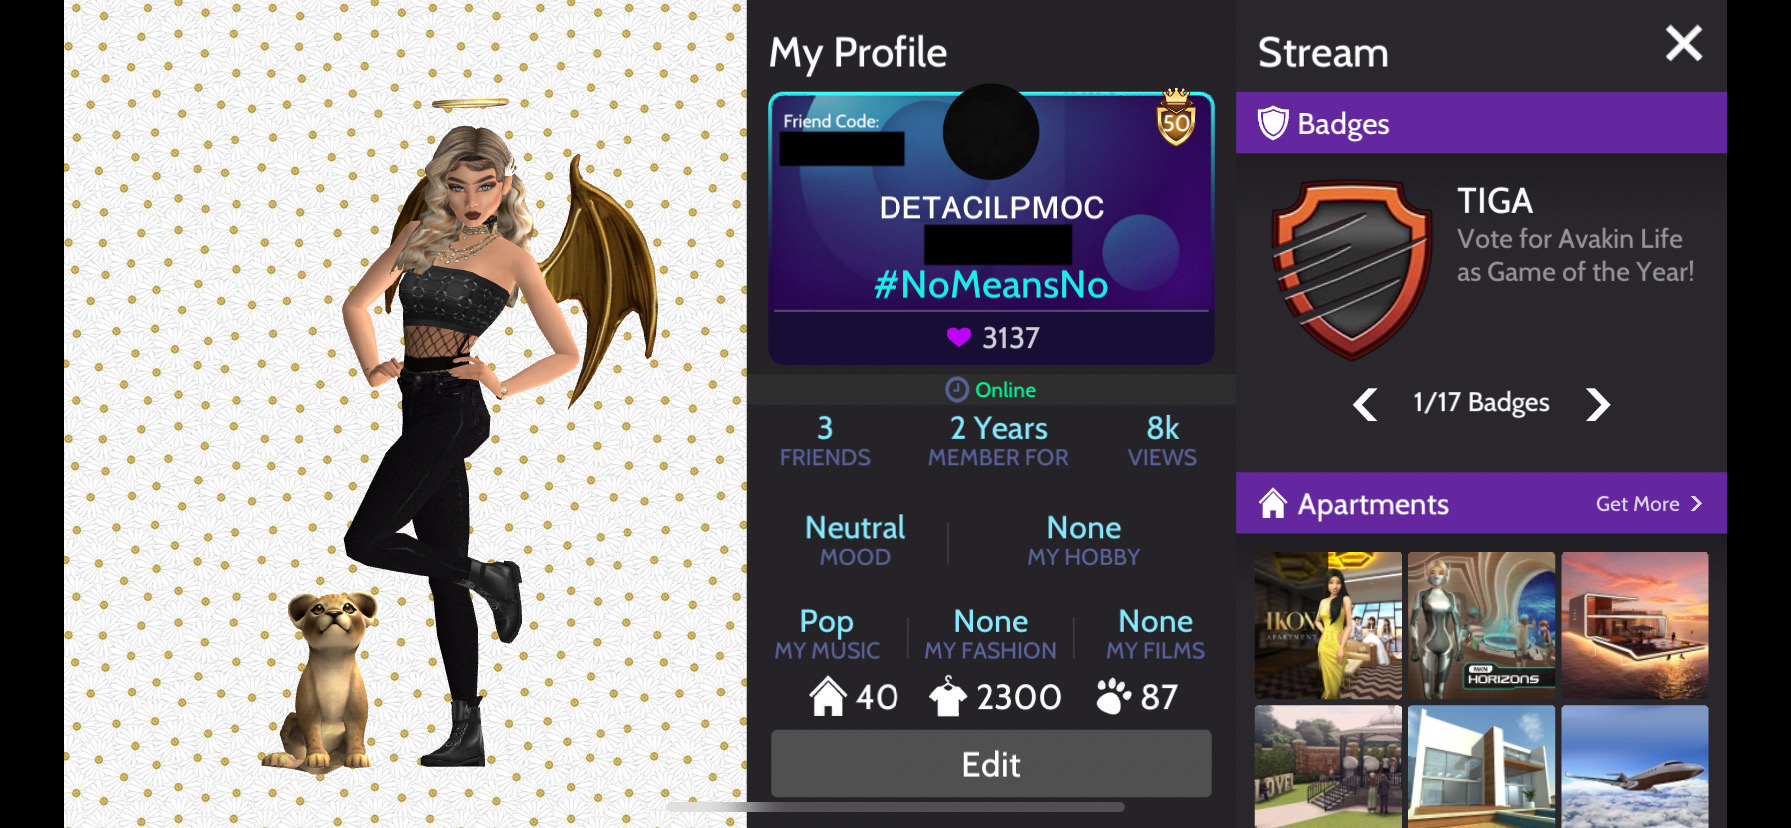Open Get More apartments link
This screenshot has width=1791, height=828.
[1648, 504]
